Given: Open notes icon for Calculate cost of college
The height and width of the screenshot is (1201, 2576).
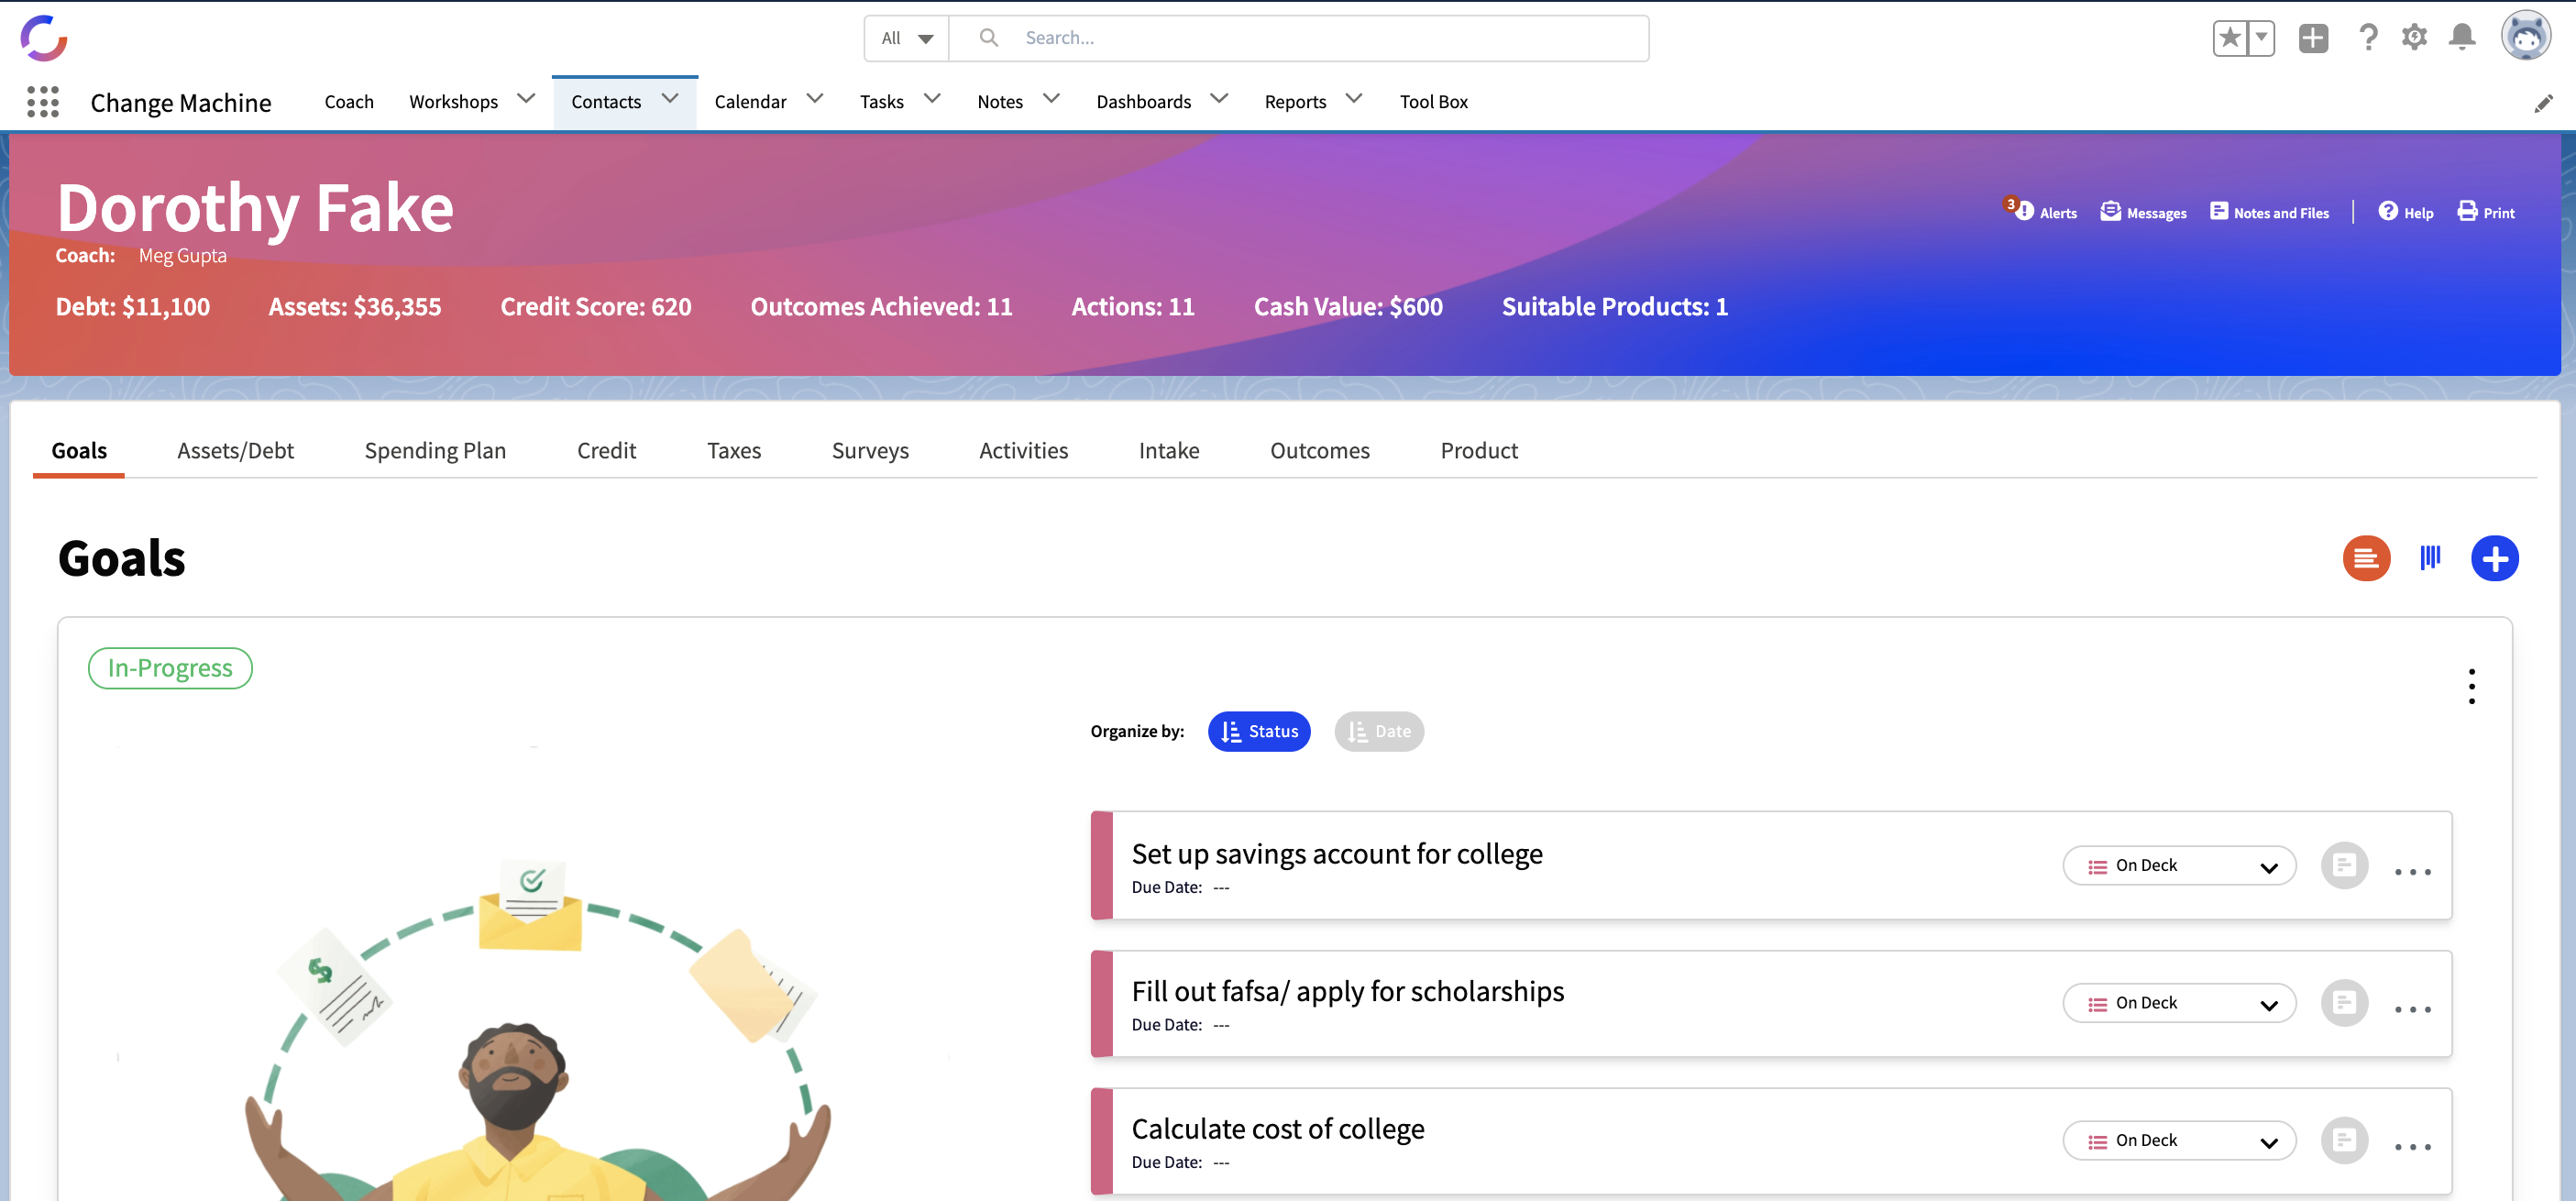Looking at the screenshot, I should tap(2344, 1140).
